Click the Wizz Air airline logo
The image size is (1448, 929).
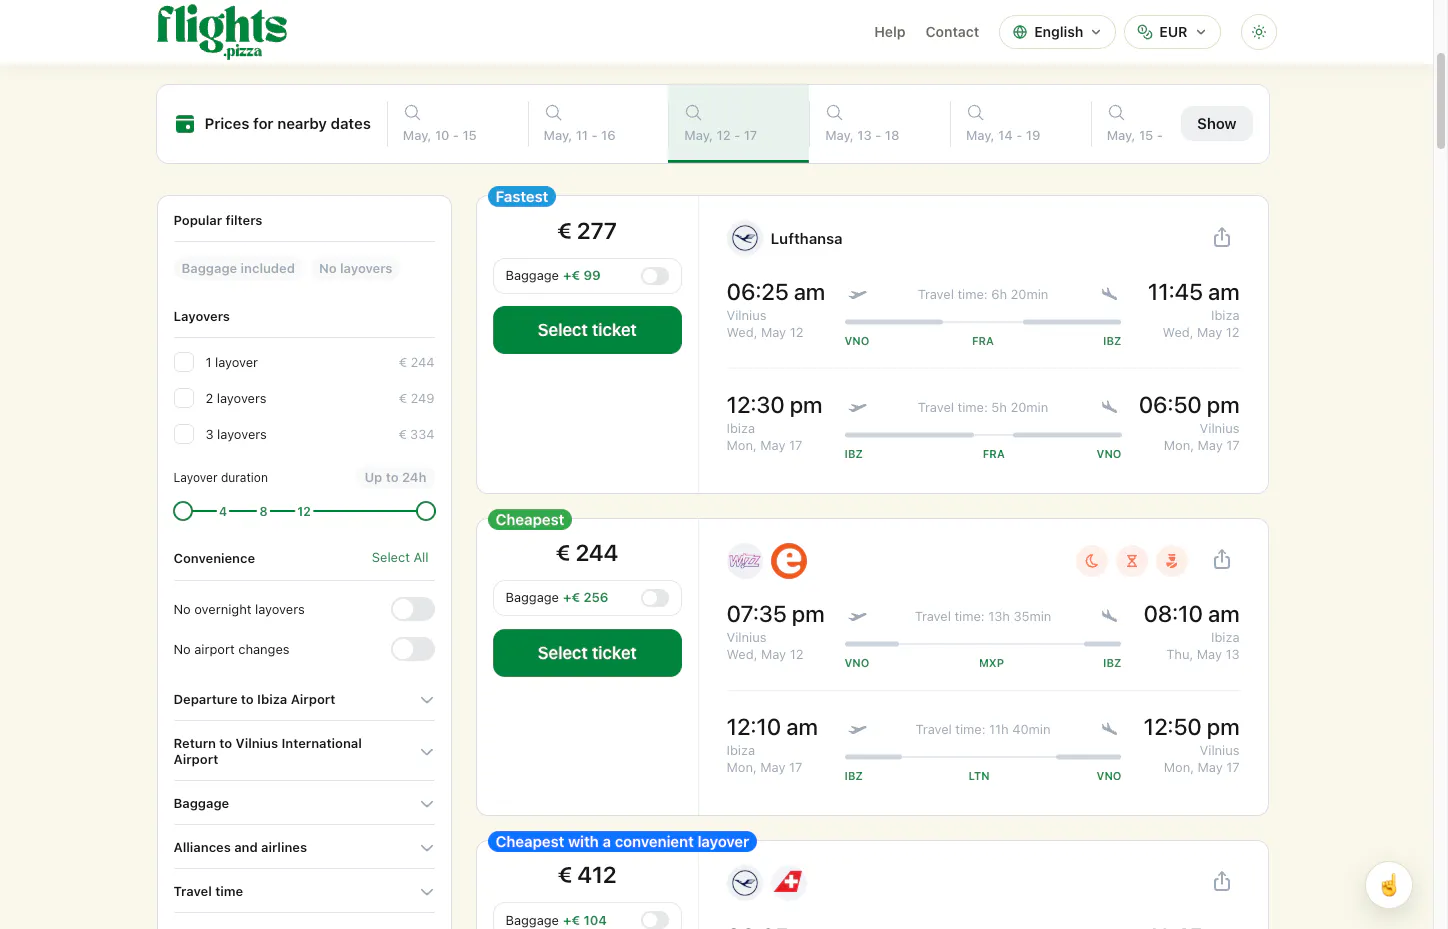(x=745, y=561)
